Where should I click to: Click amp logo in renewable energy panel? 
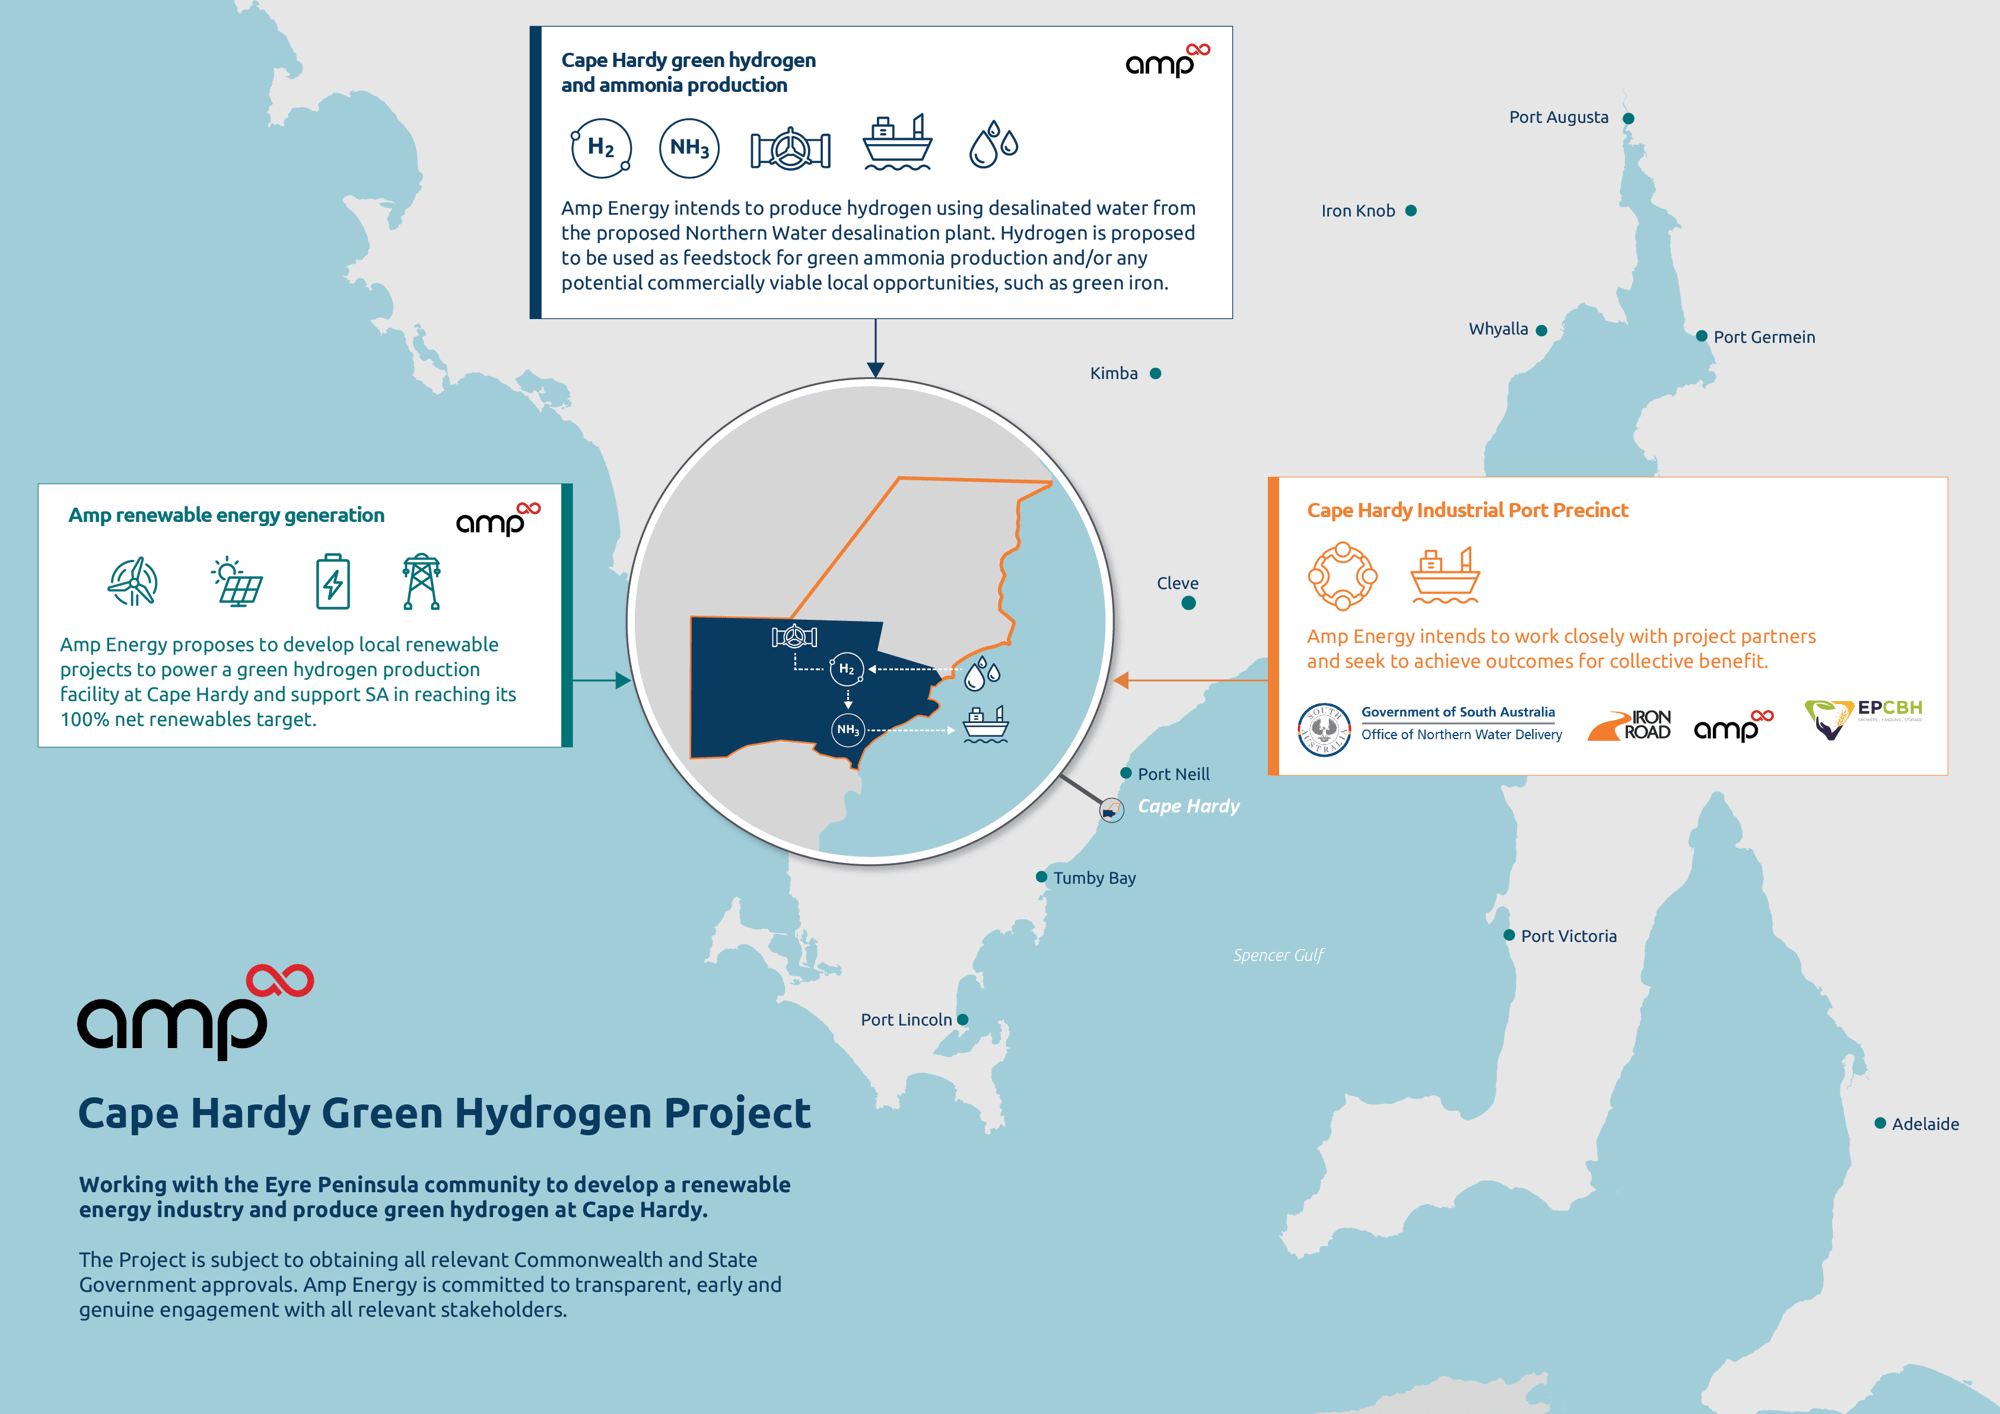(x=498, y=519)
